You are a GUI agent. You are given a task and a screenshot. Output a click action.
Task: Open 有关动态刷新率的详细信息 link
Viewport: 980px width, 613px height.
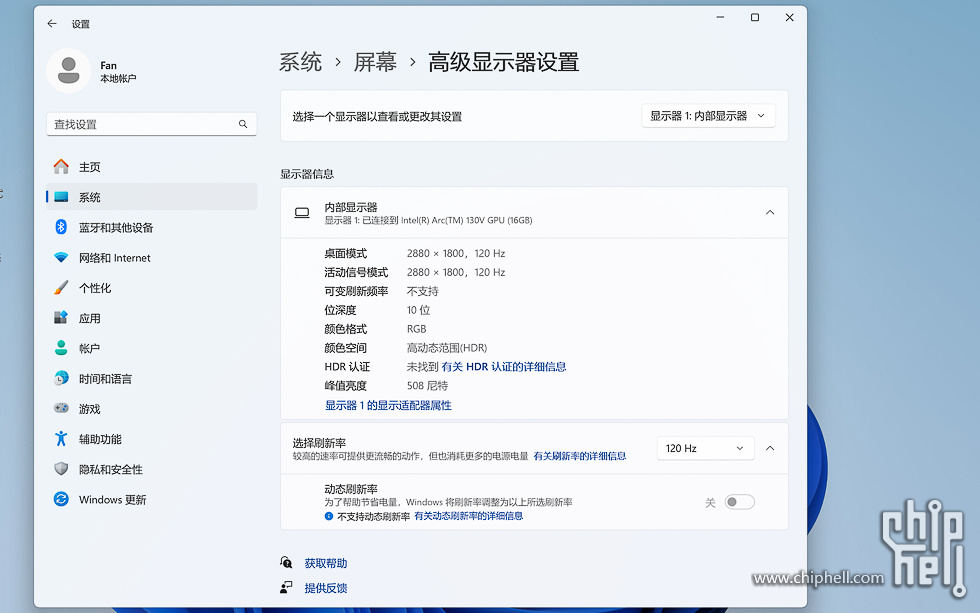tap(469, 516)
